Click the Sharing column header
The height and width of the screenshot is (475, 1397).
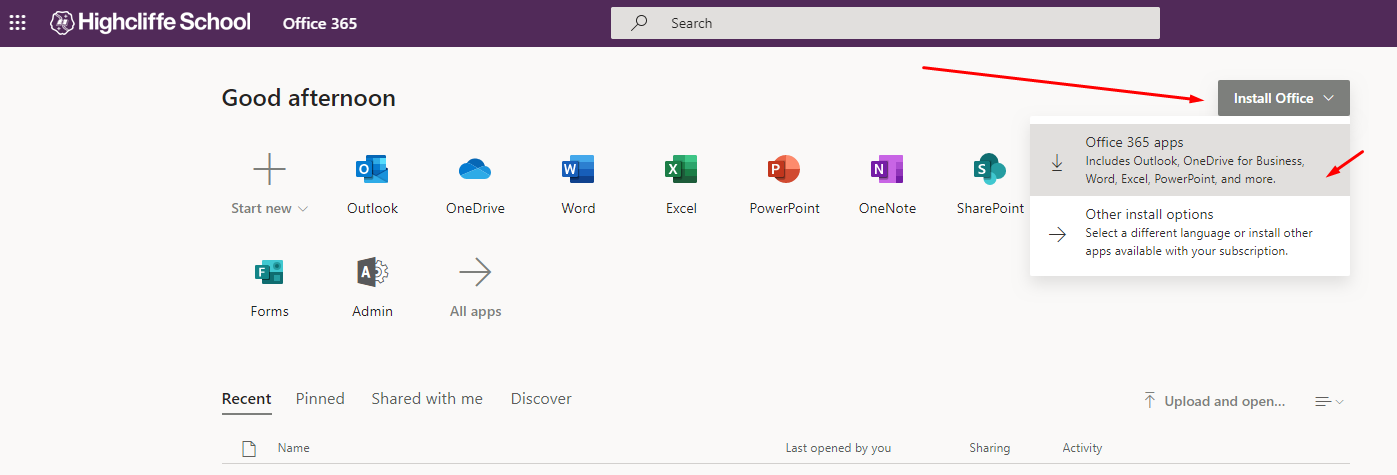click(989, 448)
